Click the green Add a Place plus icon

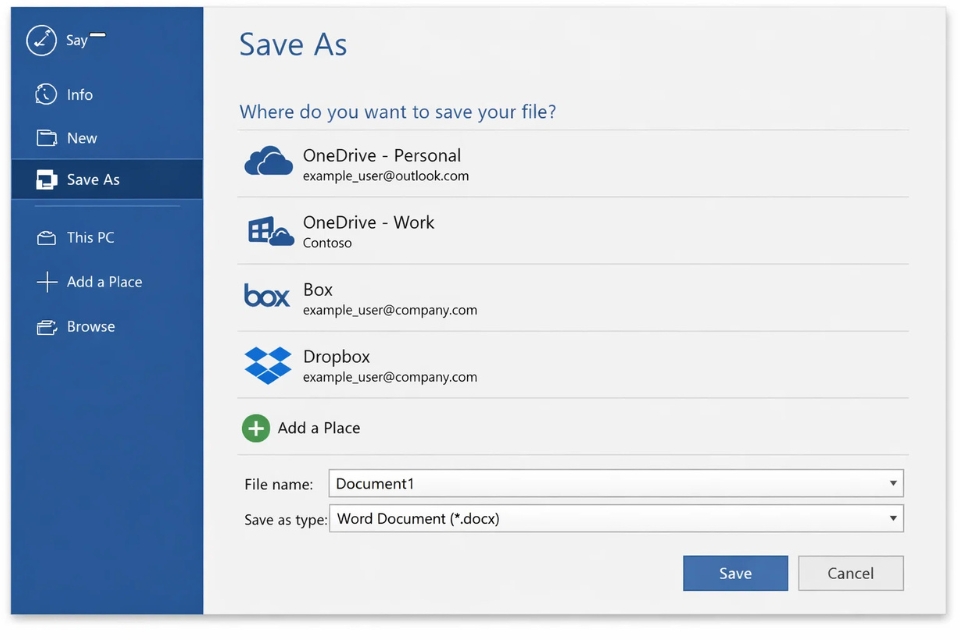[x=256, y=429]
